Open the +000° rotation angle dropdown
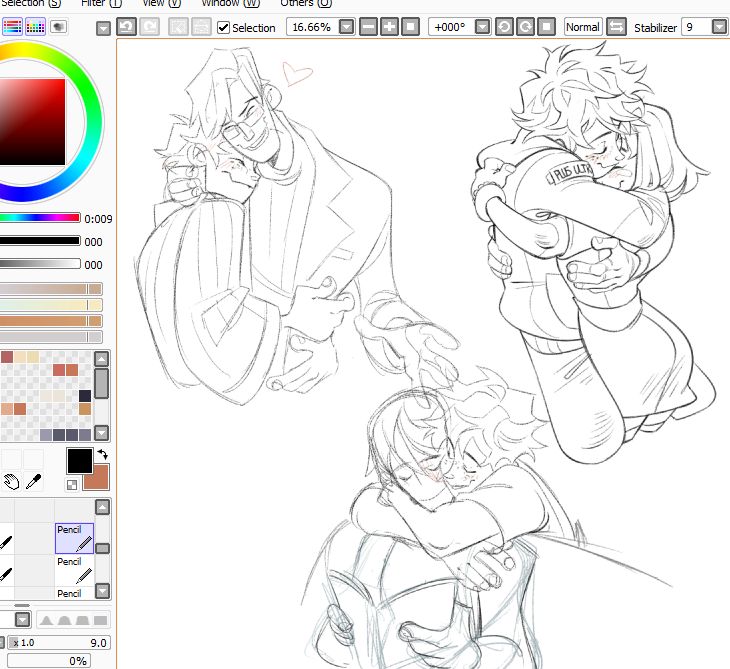The image size is (730, 669). (482, 27)
